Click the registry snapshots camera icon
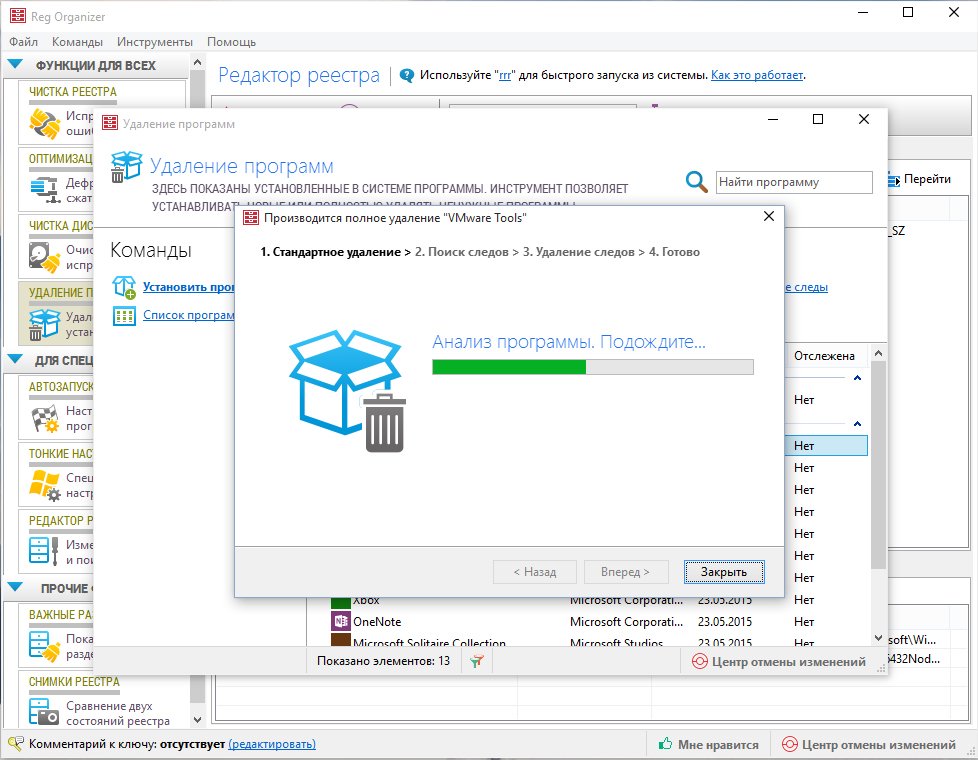The width and height of the screenshot is (978, 760). [44, 713]
